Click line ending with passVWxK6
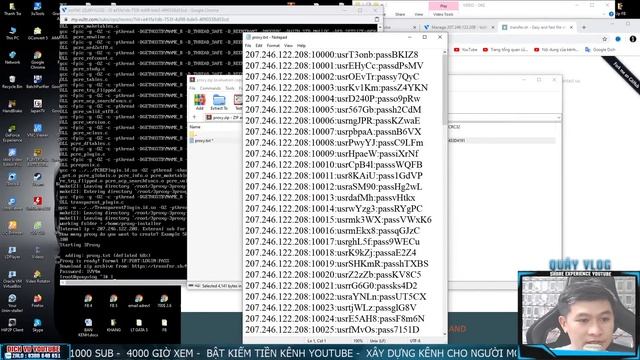 click(x=338, y=220)
